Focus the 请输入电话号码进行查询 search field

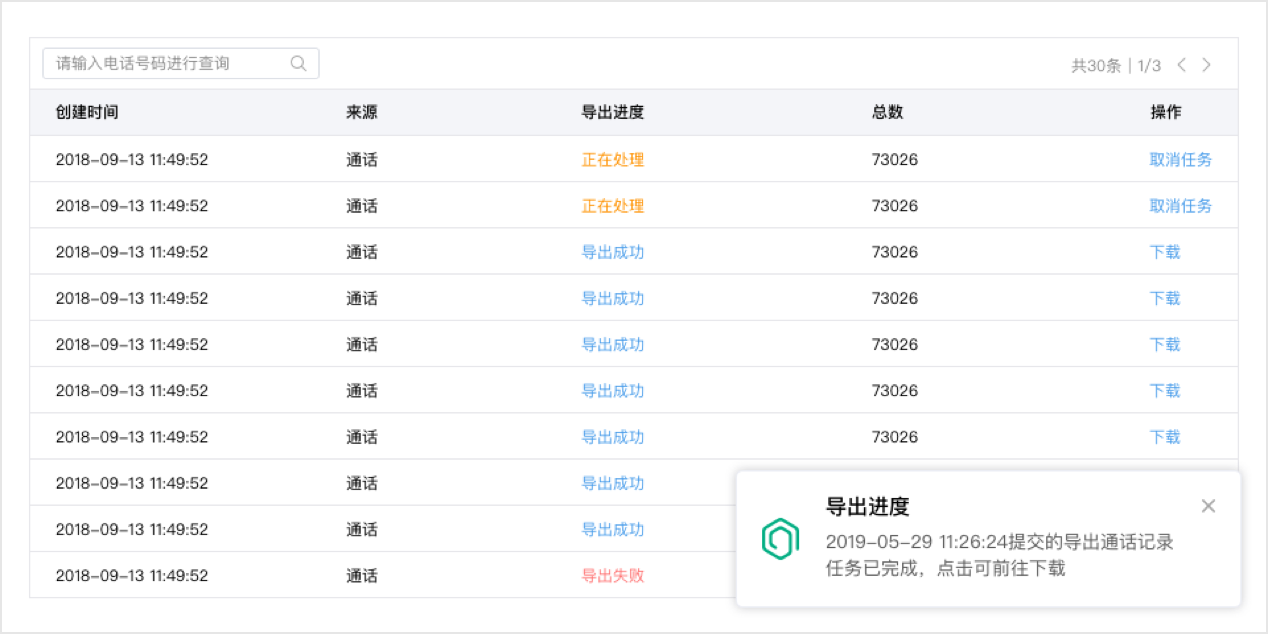(x=181, y=63)
